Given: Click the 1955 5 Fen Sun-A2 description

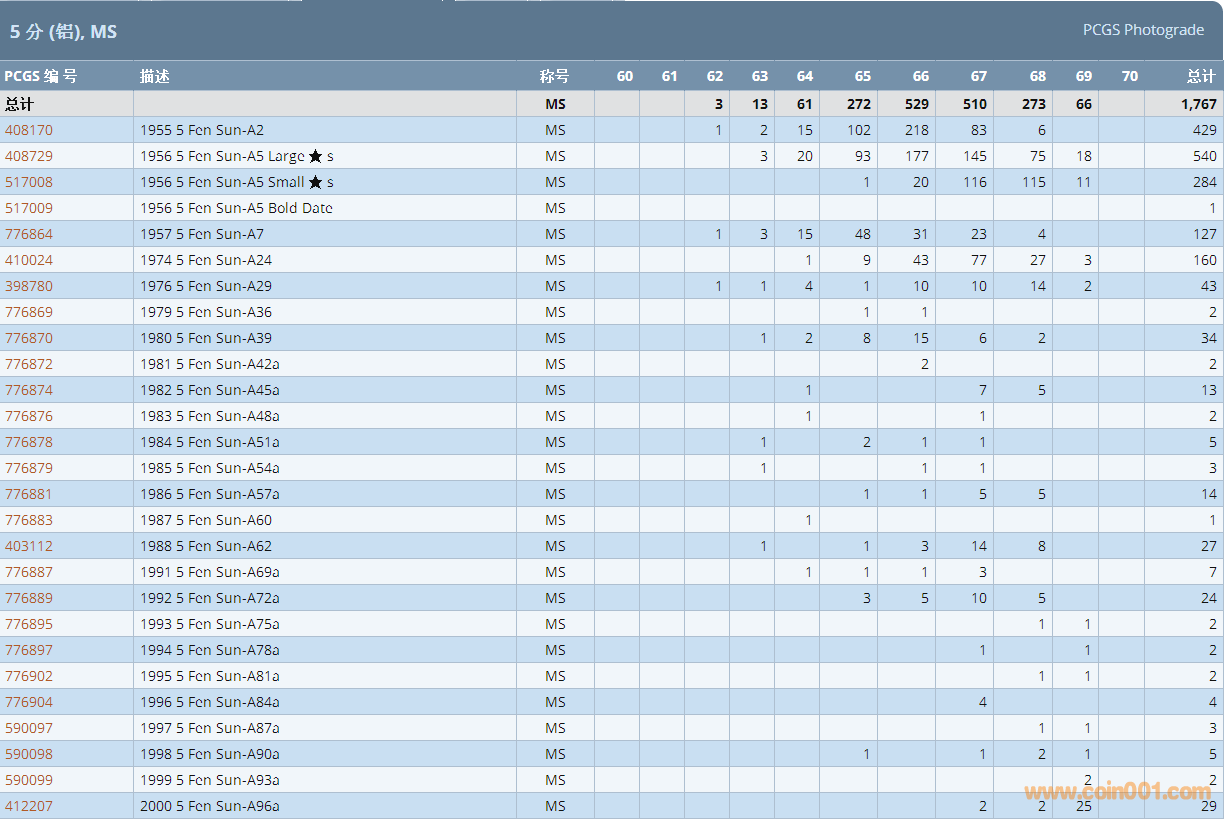Looking at the screenshot, I should click(x=202, y=130).
